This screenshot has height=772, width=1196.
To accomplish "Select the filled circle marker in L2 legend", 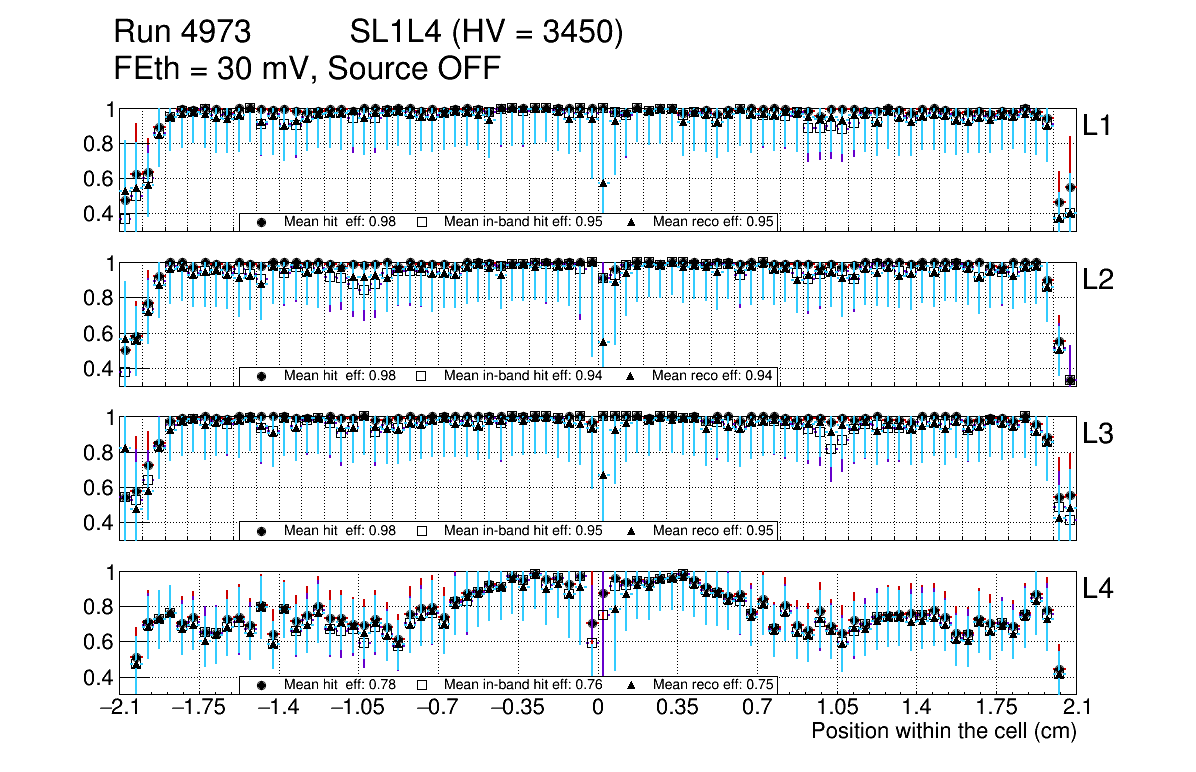I will 262,377.
